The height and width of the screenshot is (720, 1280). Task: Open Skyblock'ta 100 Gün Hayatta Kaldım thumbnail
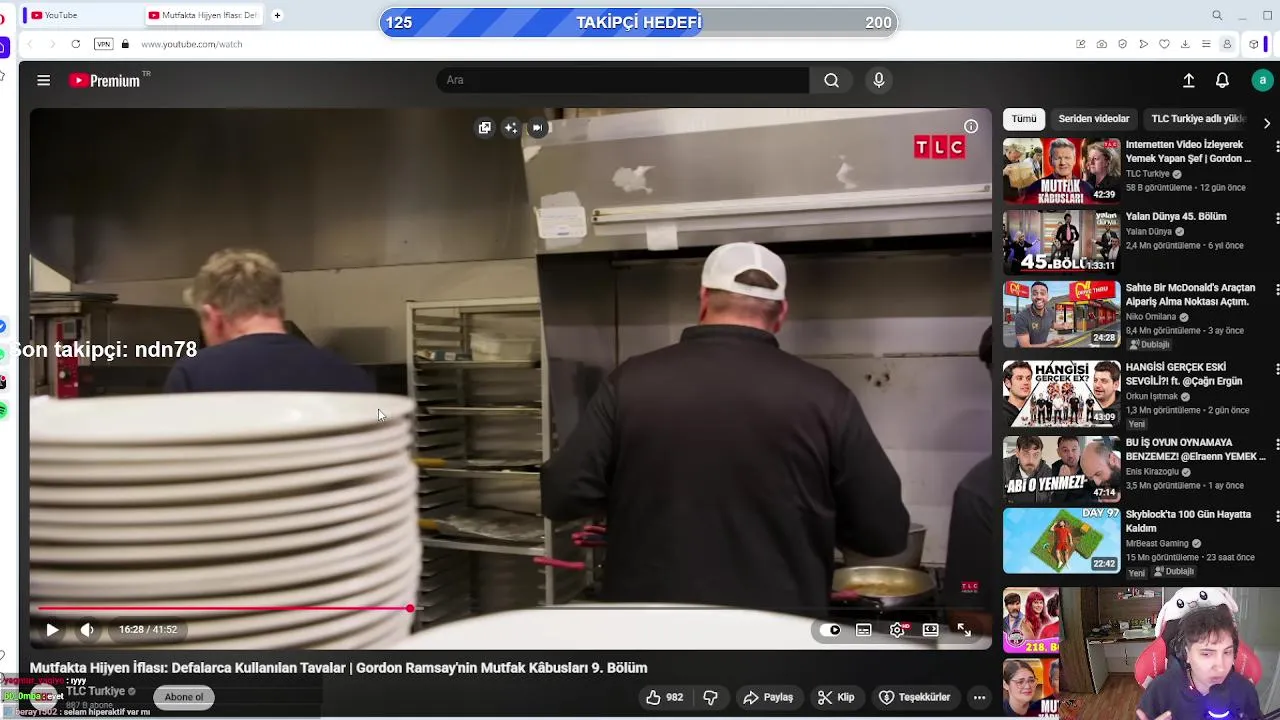coord(1061,541)
